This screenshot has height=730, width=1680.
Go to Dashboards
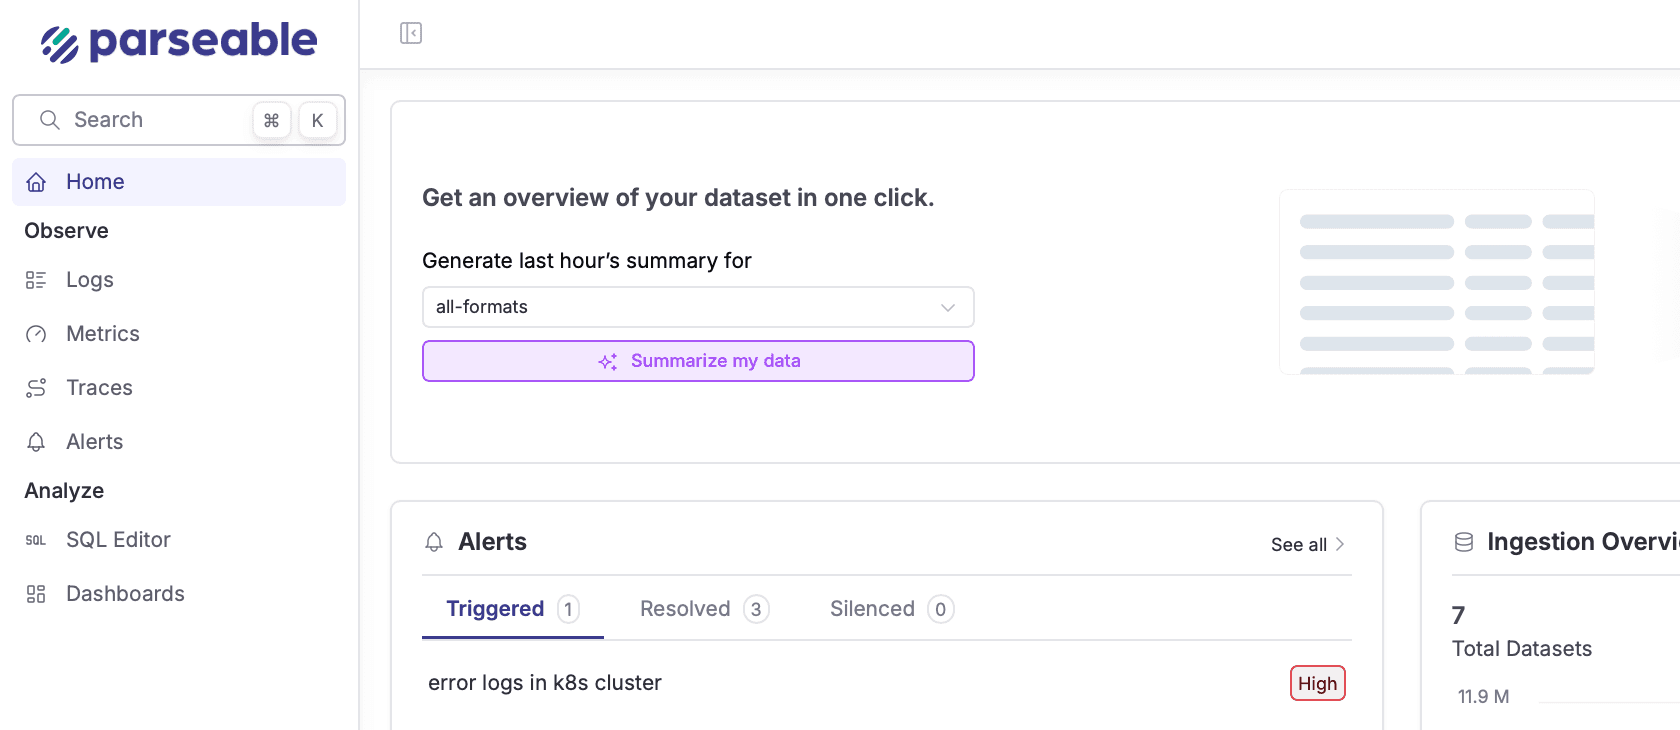click(x=125, y=593)
